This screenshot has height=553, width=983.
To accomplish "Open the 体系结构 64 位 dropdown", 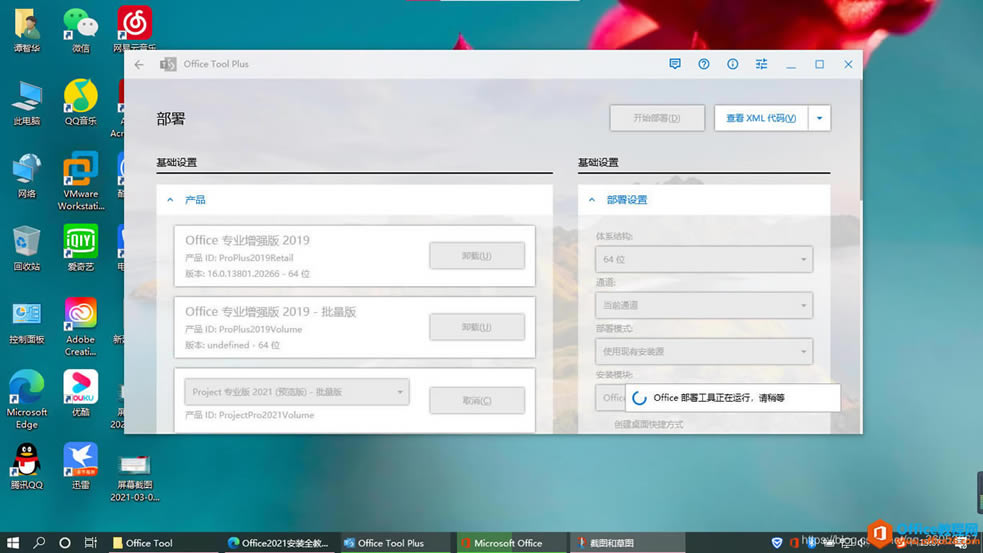I will [x=704, y=259].
